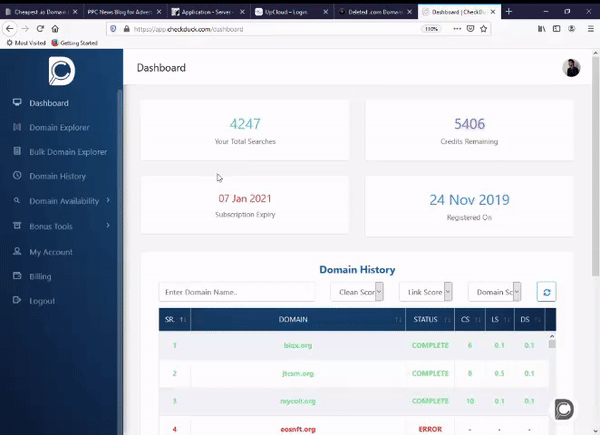
Task: Reload the current page
Action: (40, 29)
